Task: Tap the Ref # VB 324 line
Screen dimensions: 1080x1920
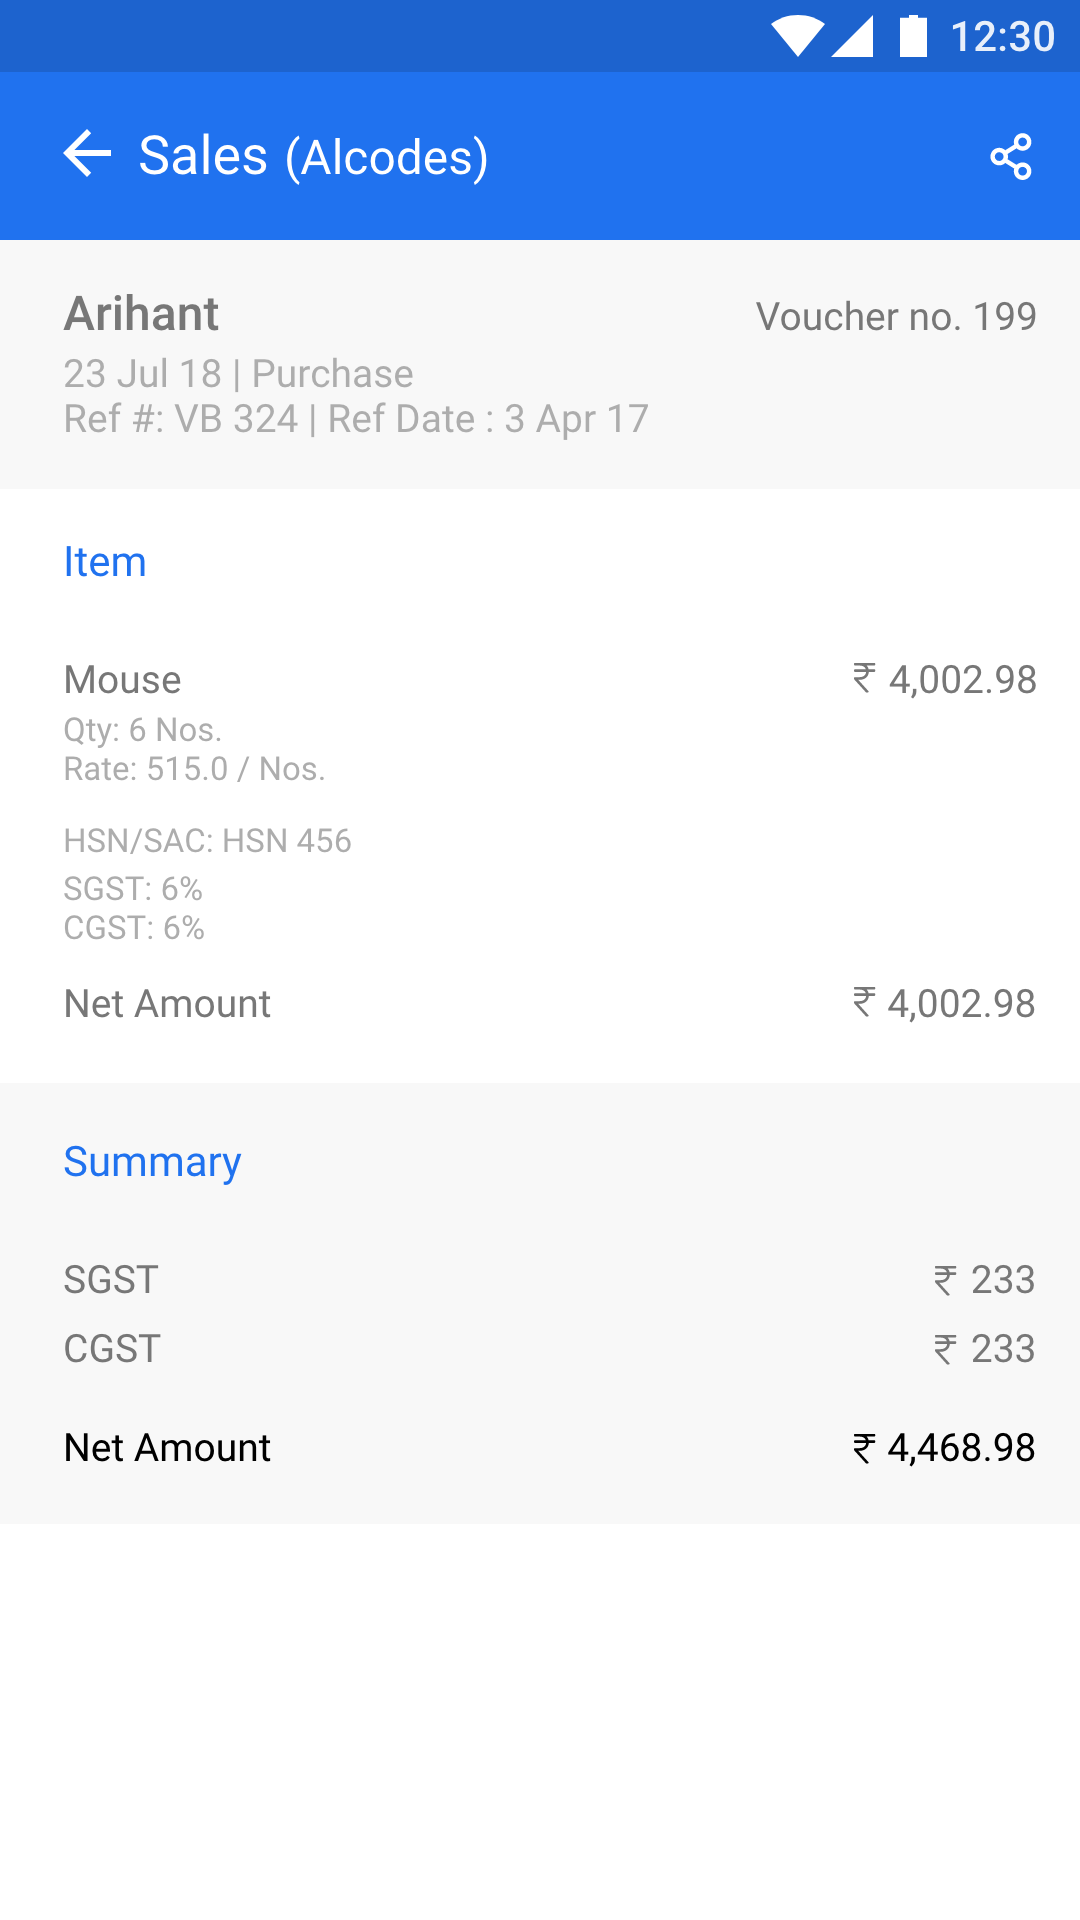Action: (x=356, y=419)
